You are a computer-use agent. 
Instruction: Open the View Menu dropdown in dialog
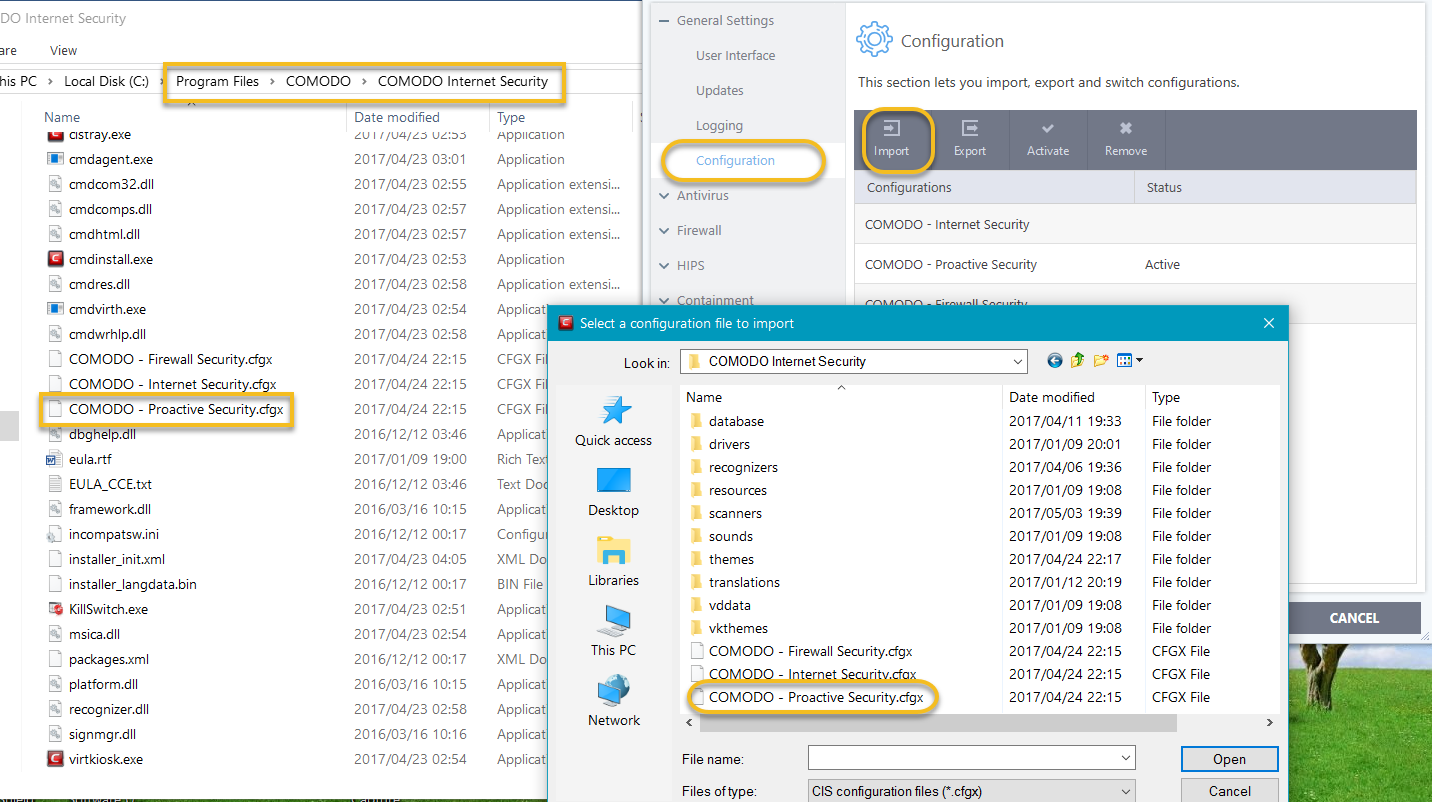pyautogui.click(x=1129, y=361)
